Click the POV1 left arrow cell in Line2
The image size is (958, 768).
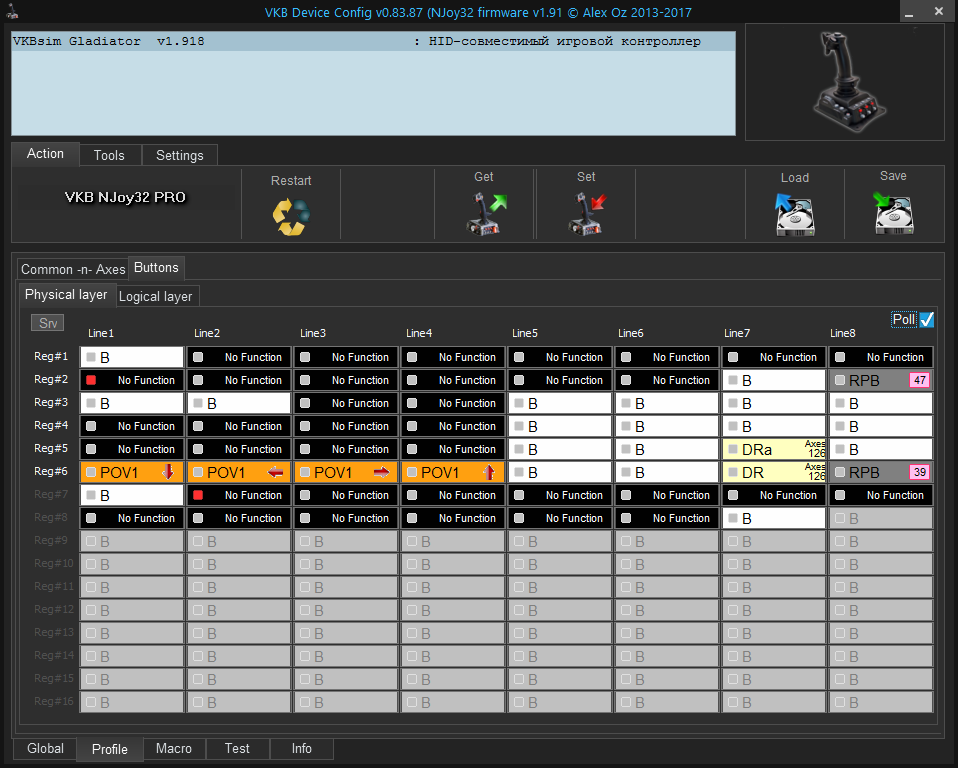[239, 472]
